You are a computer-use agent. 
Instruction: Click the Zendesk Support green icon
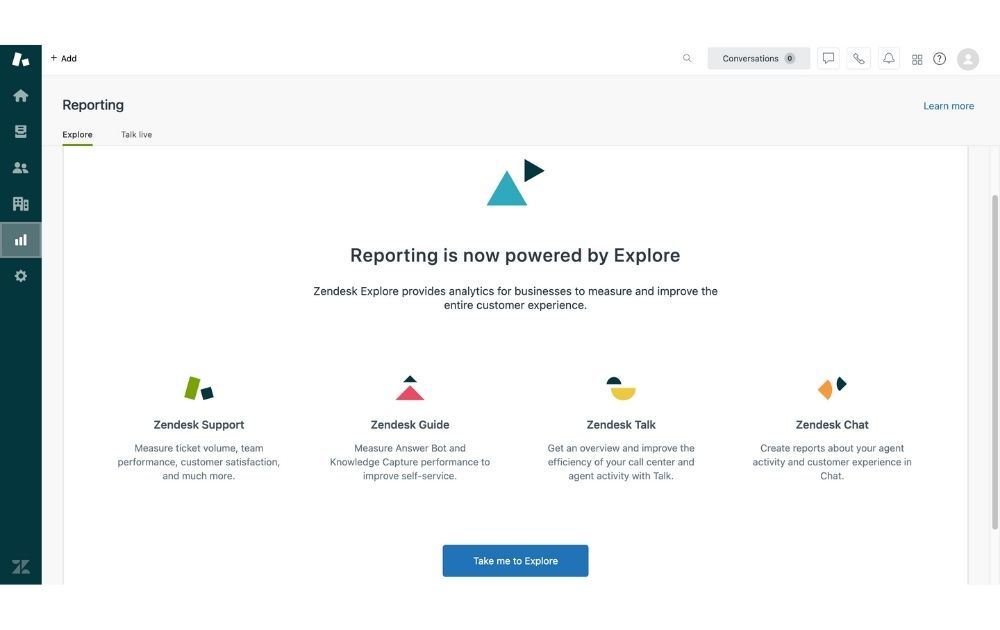click(198, 388)
